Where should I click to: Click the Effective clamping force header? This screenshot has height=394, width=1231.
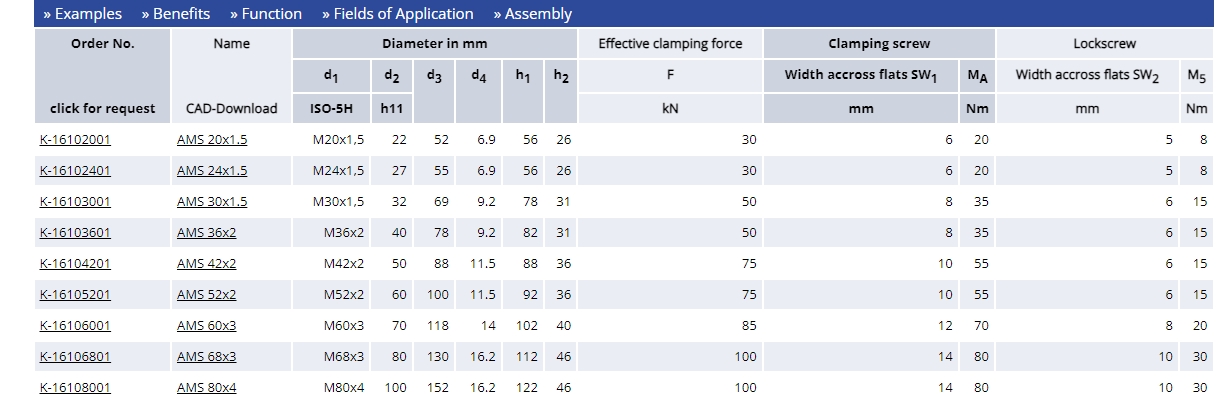pyautogui.click(x=670, y=44)
